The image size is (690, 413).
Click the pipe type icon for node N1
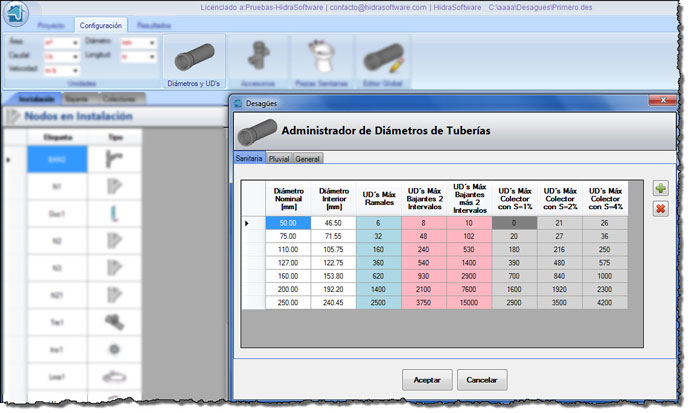[x=115, y=185]
